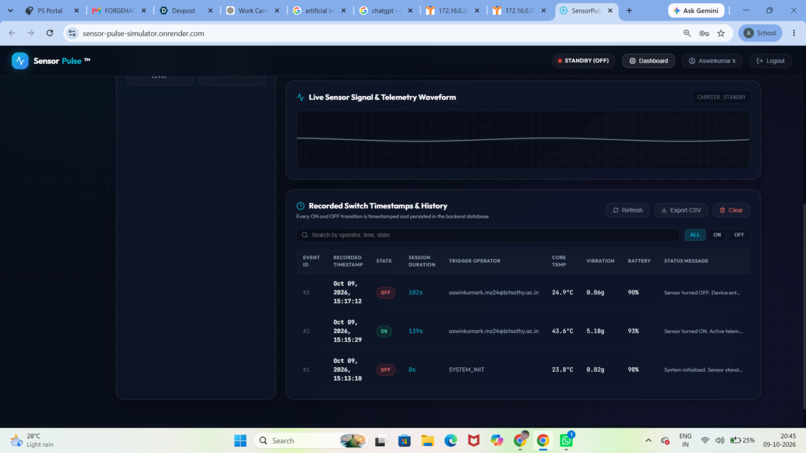
Task: Open Microsoft Edge from taskbar
Action: click(x=450, y=441)
